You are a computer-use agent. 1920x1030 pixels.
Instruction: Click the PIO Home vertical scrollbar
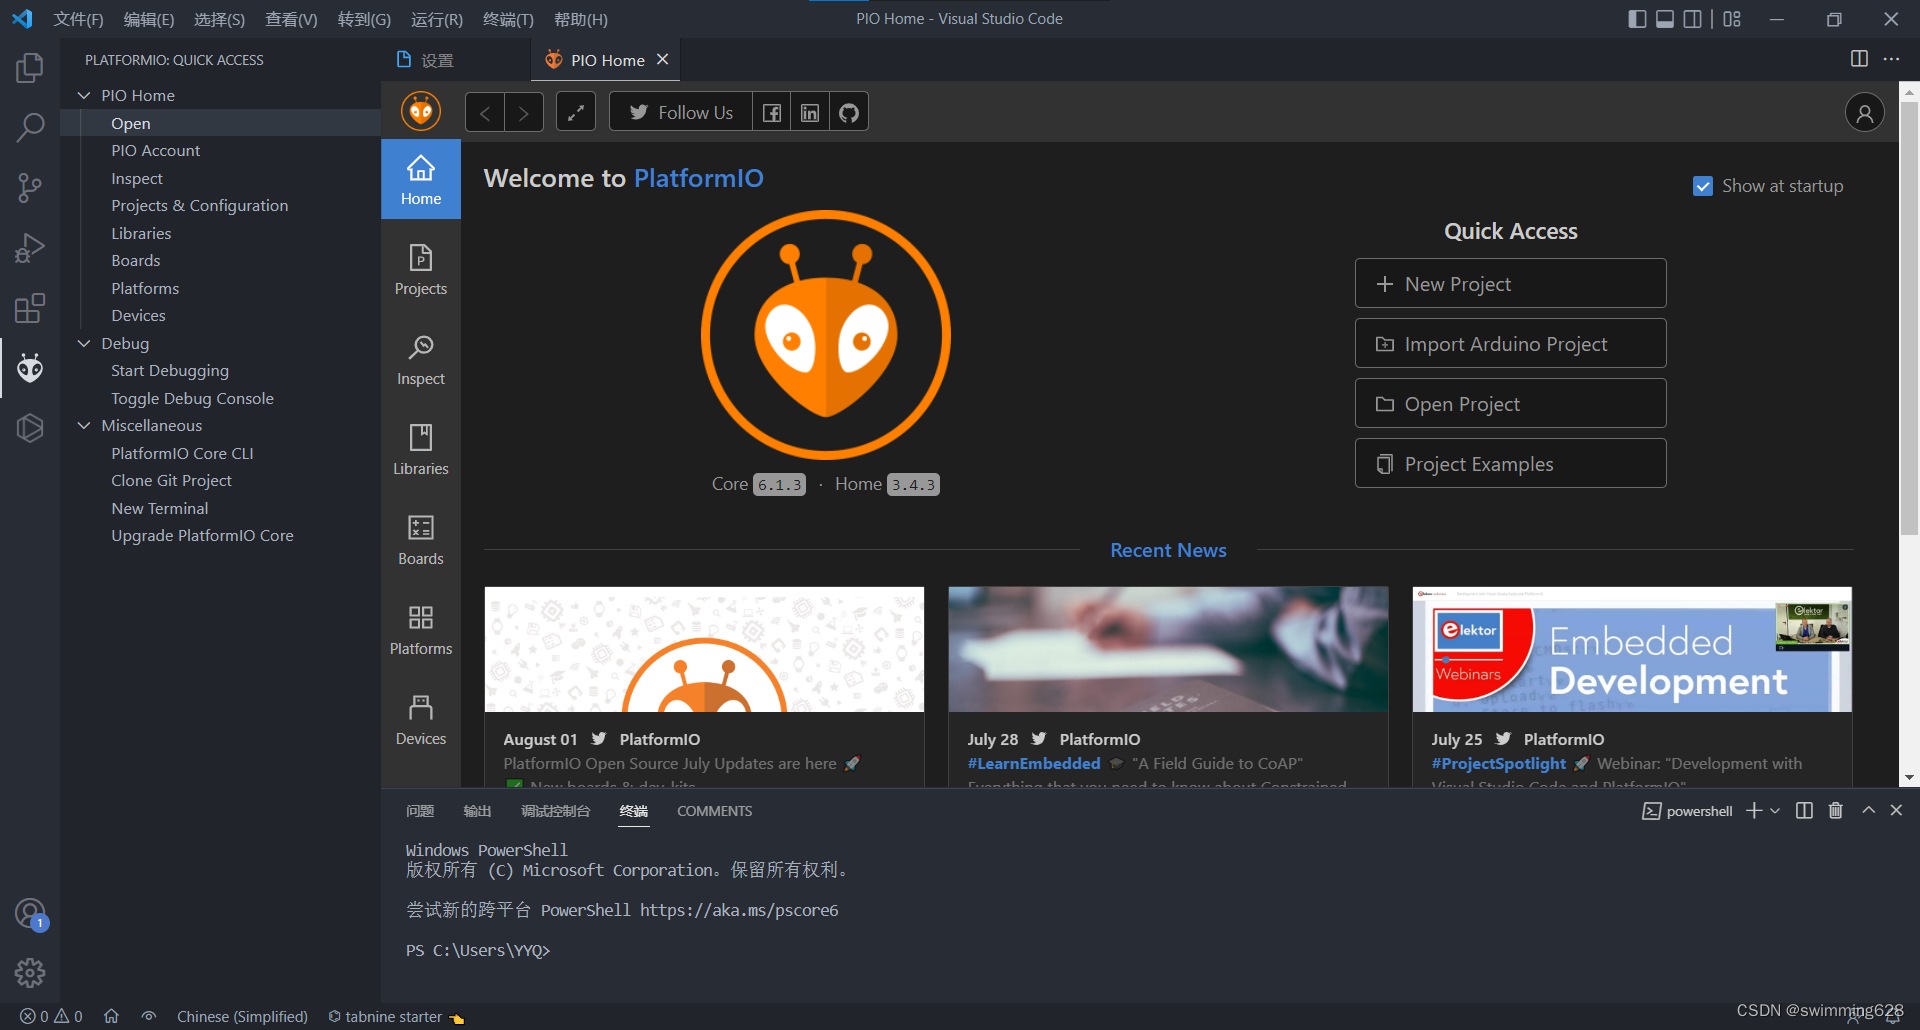(x=1909, y=320)
